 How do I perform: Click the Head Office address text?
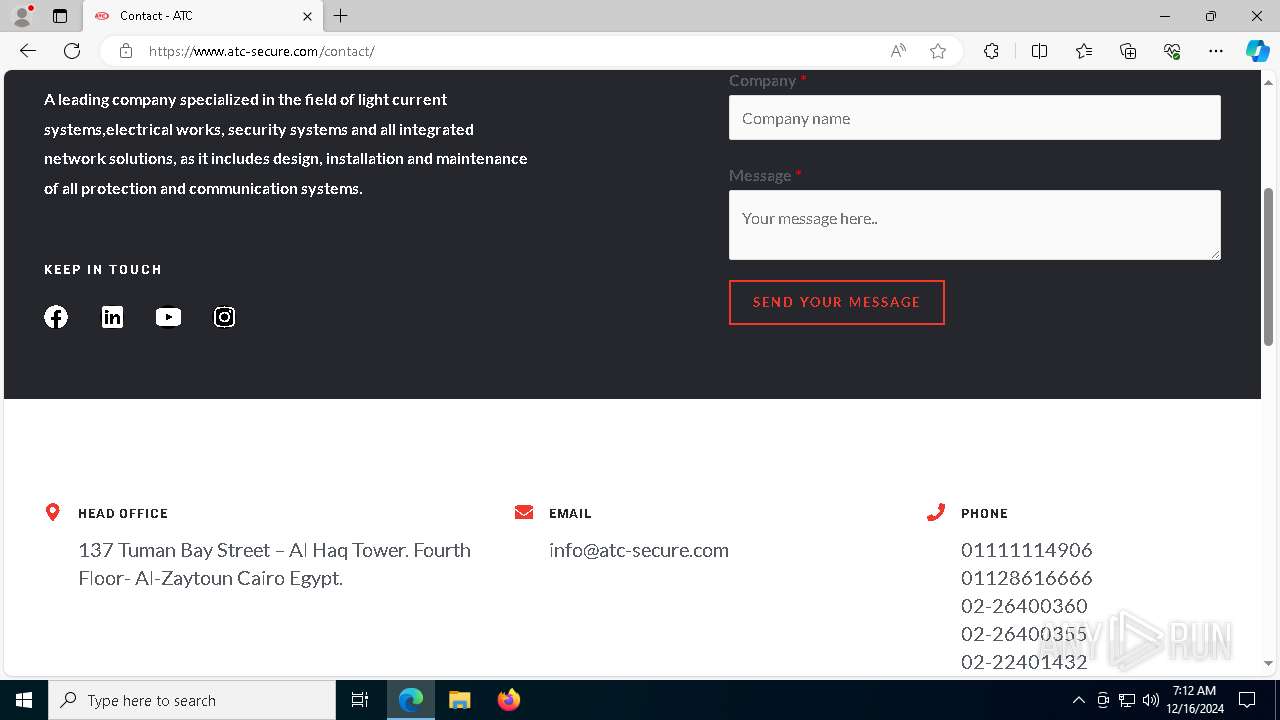(275, 564)
